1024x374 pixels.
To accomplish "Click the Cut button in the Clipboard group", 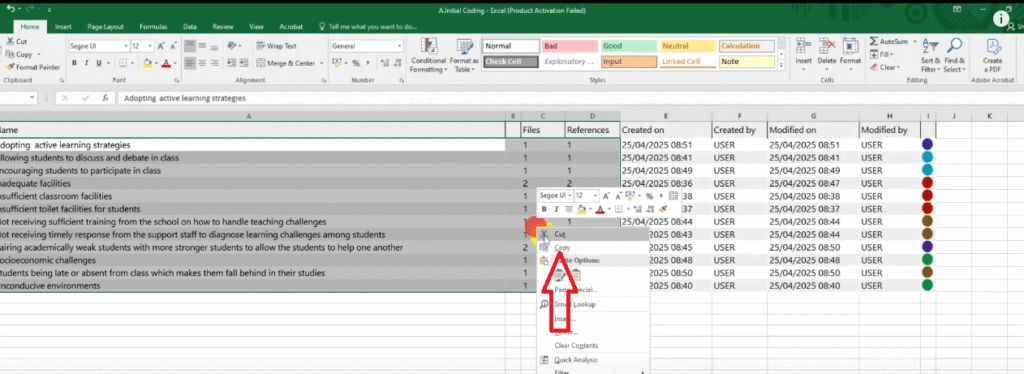I will tap(16, 41).
